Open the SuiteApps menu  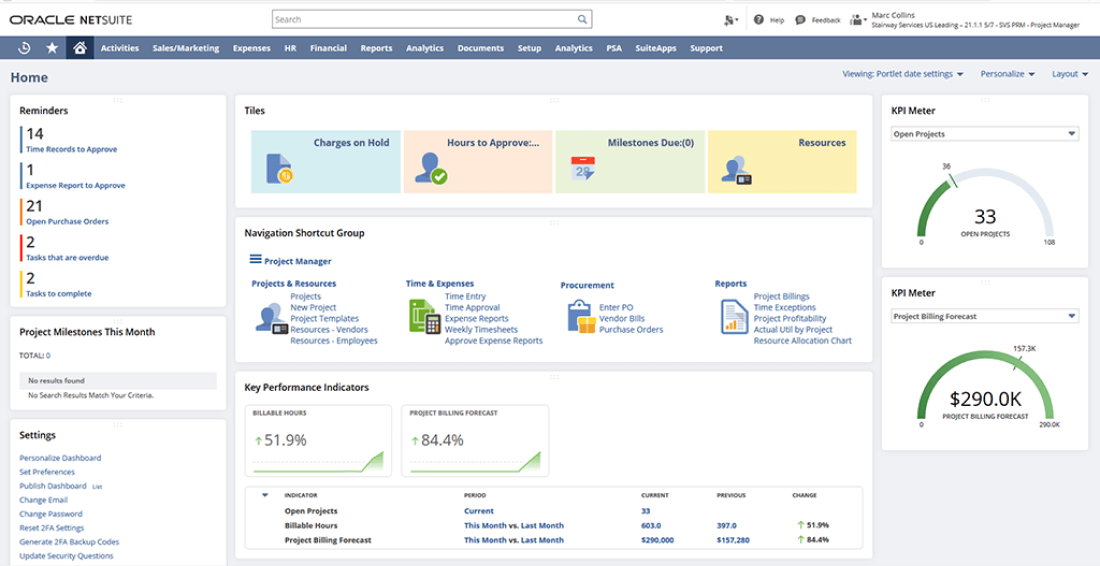(655, 48)
